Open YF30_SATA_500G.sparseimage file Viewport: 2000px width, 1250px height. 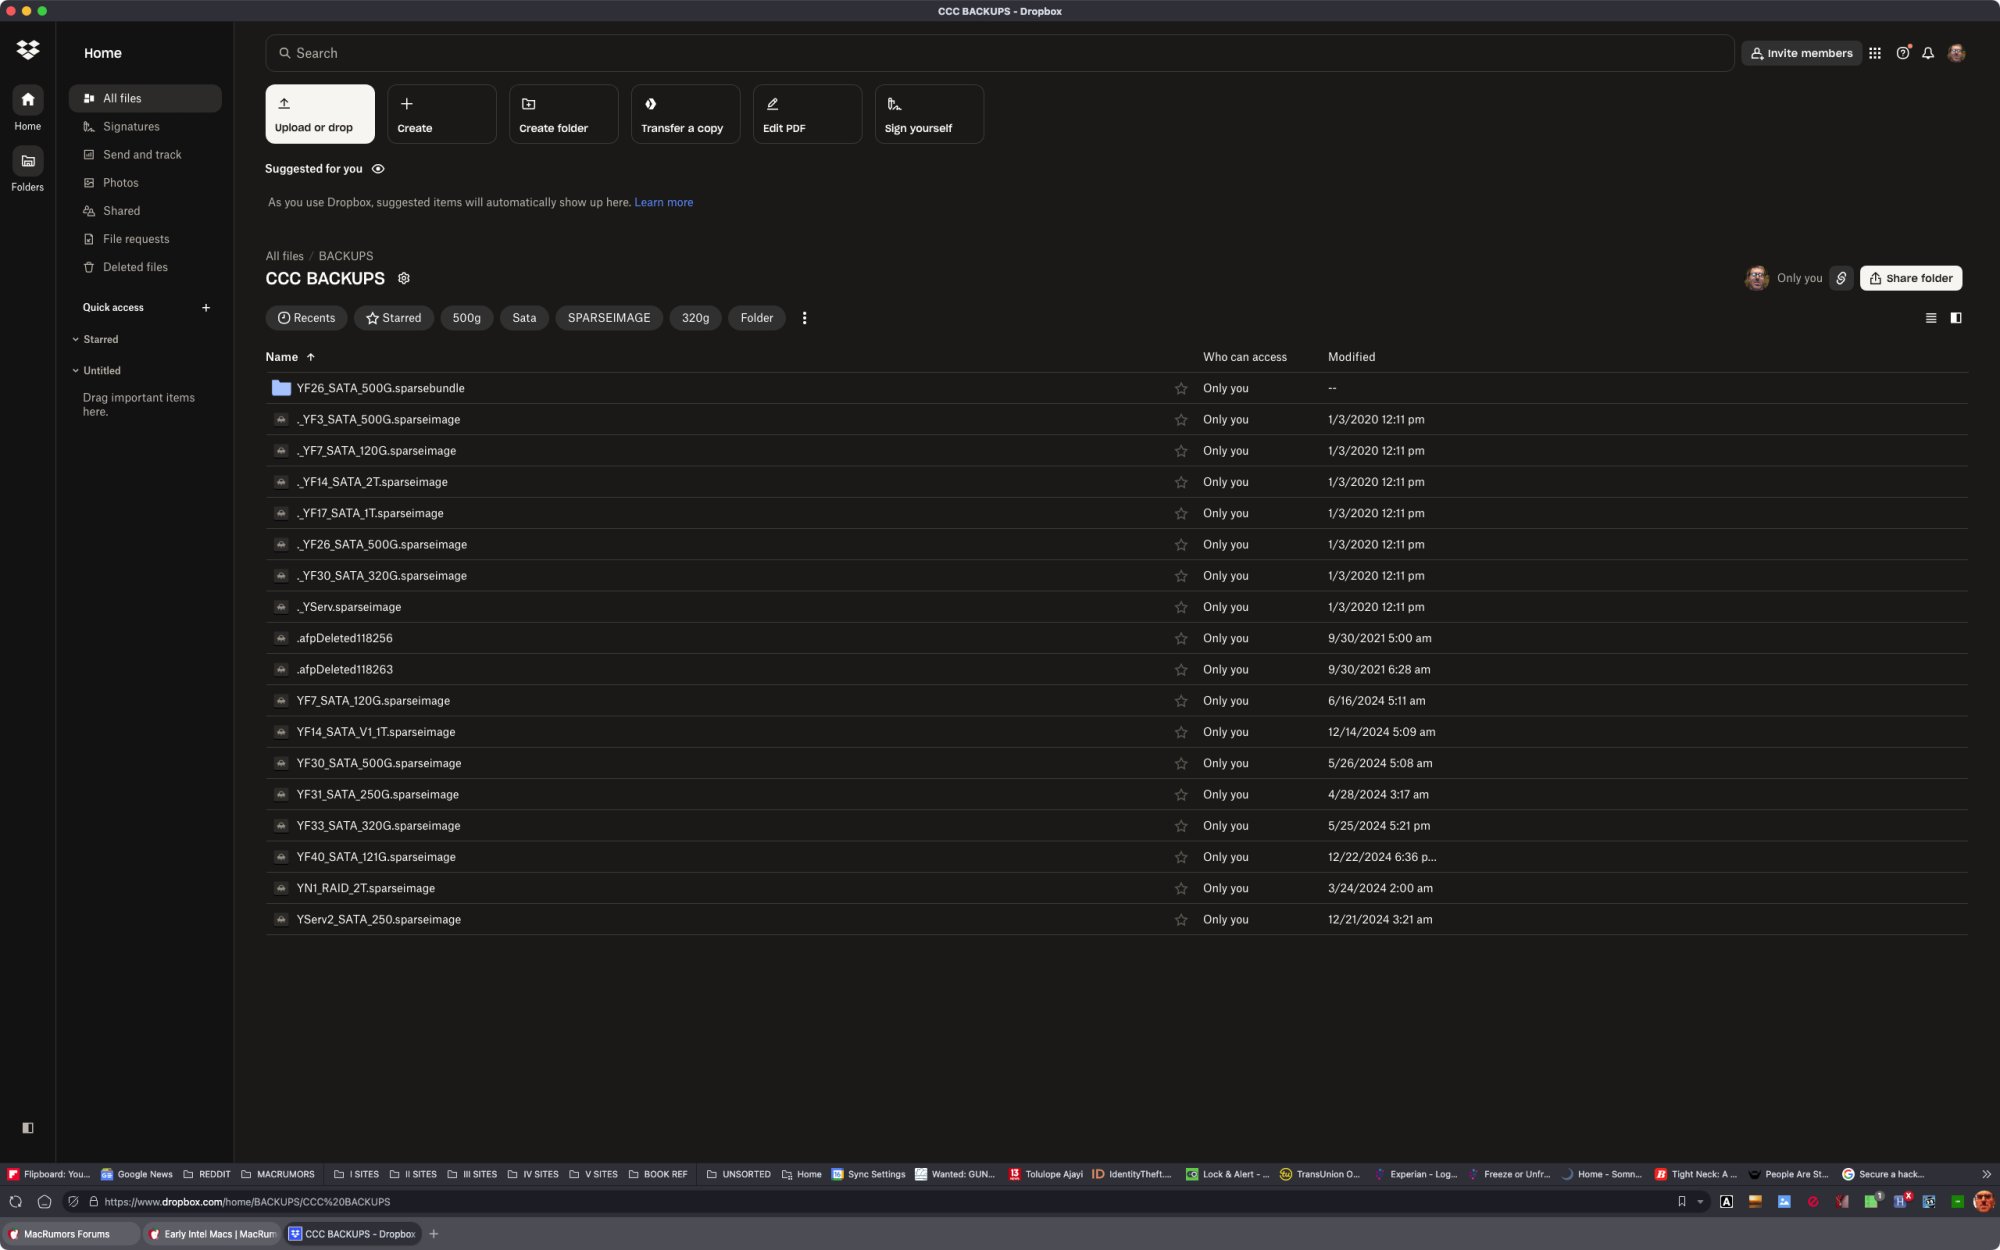[379, 764]
